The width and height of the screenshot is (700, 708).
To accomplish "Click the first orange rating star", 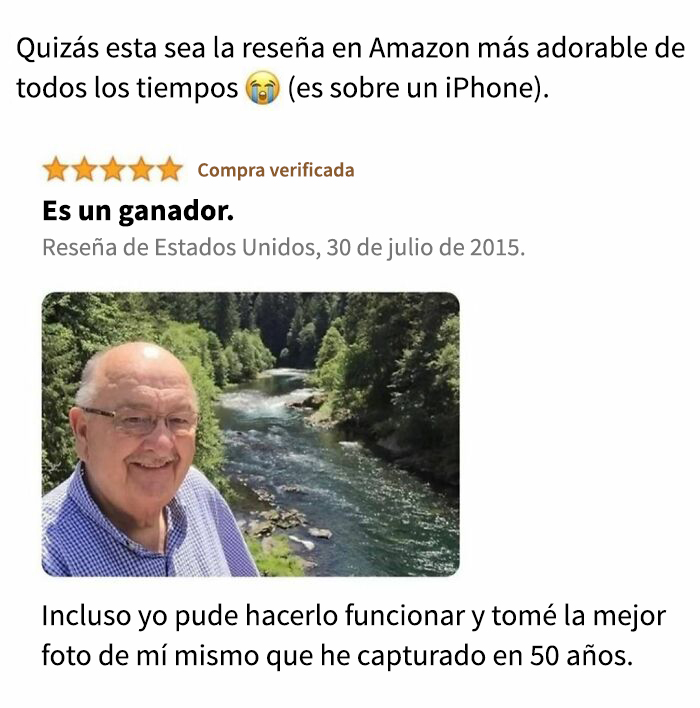I will pyautogui.click(x=56, y=169).
